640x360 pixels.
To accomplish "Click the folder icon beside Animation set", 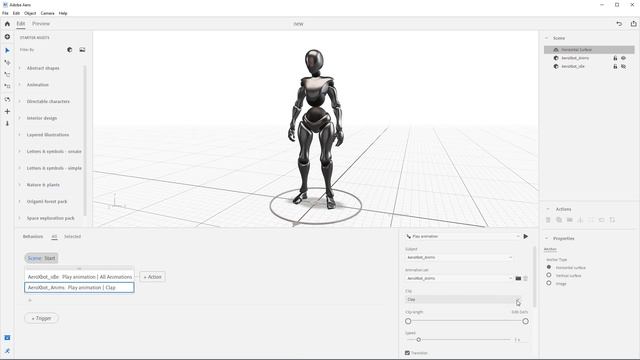I will [x=518, y=278].
